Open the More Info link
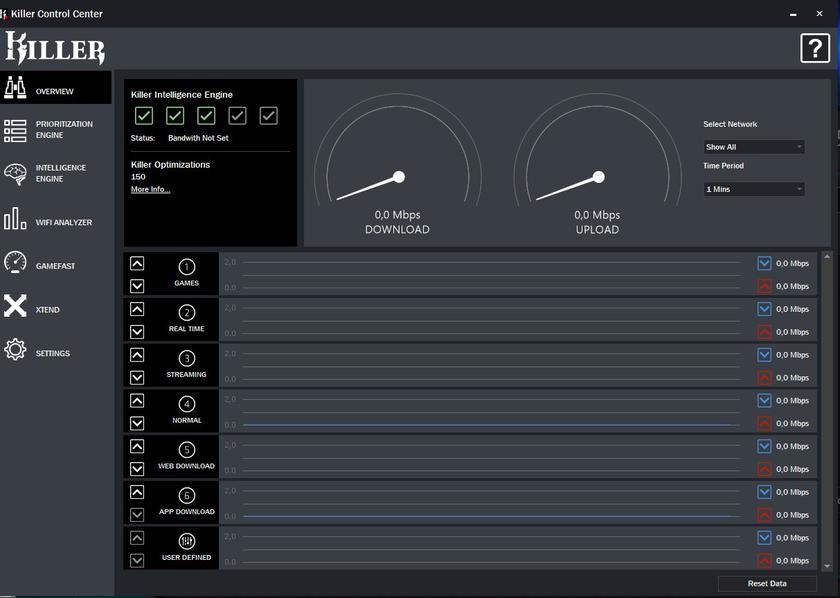 pos(150,189)
